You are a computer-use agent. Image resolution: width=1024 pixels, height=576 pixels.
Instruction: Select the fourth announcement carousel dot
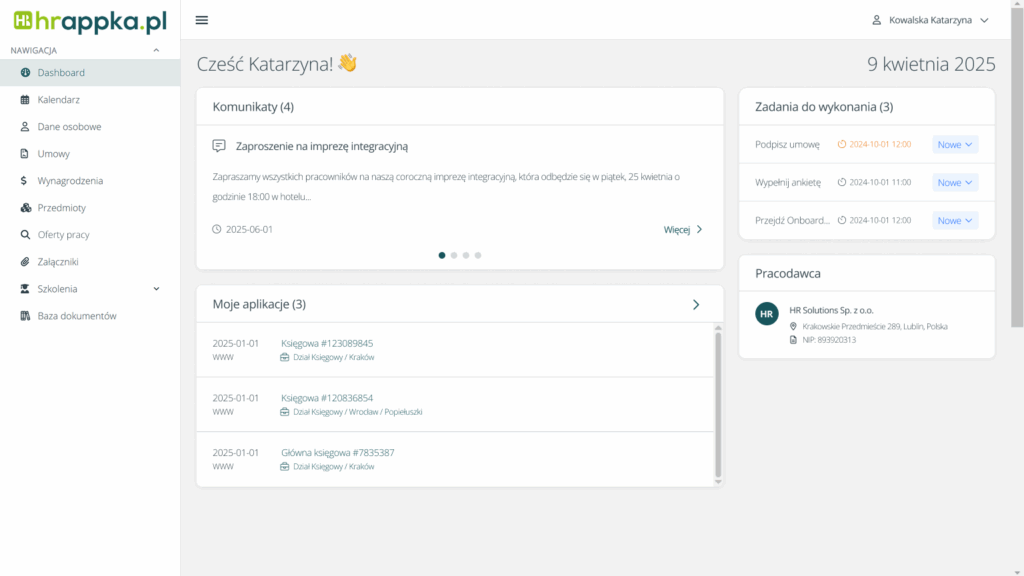point(478,255)
